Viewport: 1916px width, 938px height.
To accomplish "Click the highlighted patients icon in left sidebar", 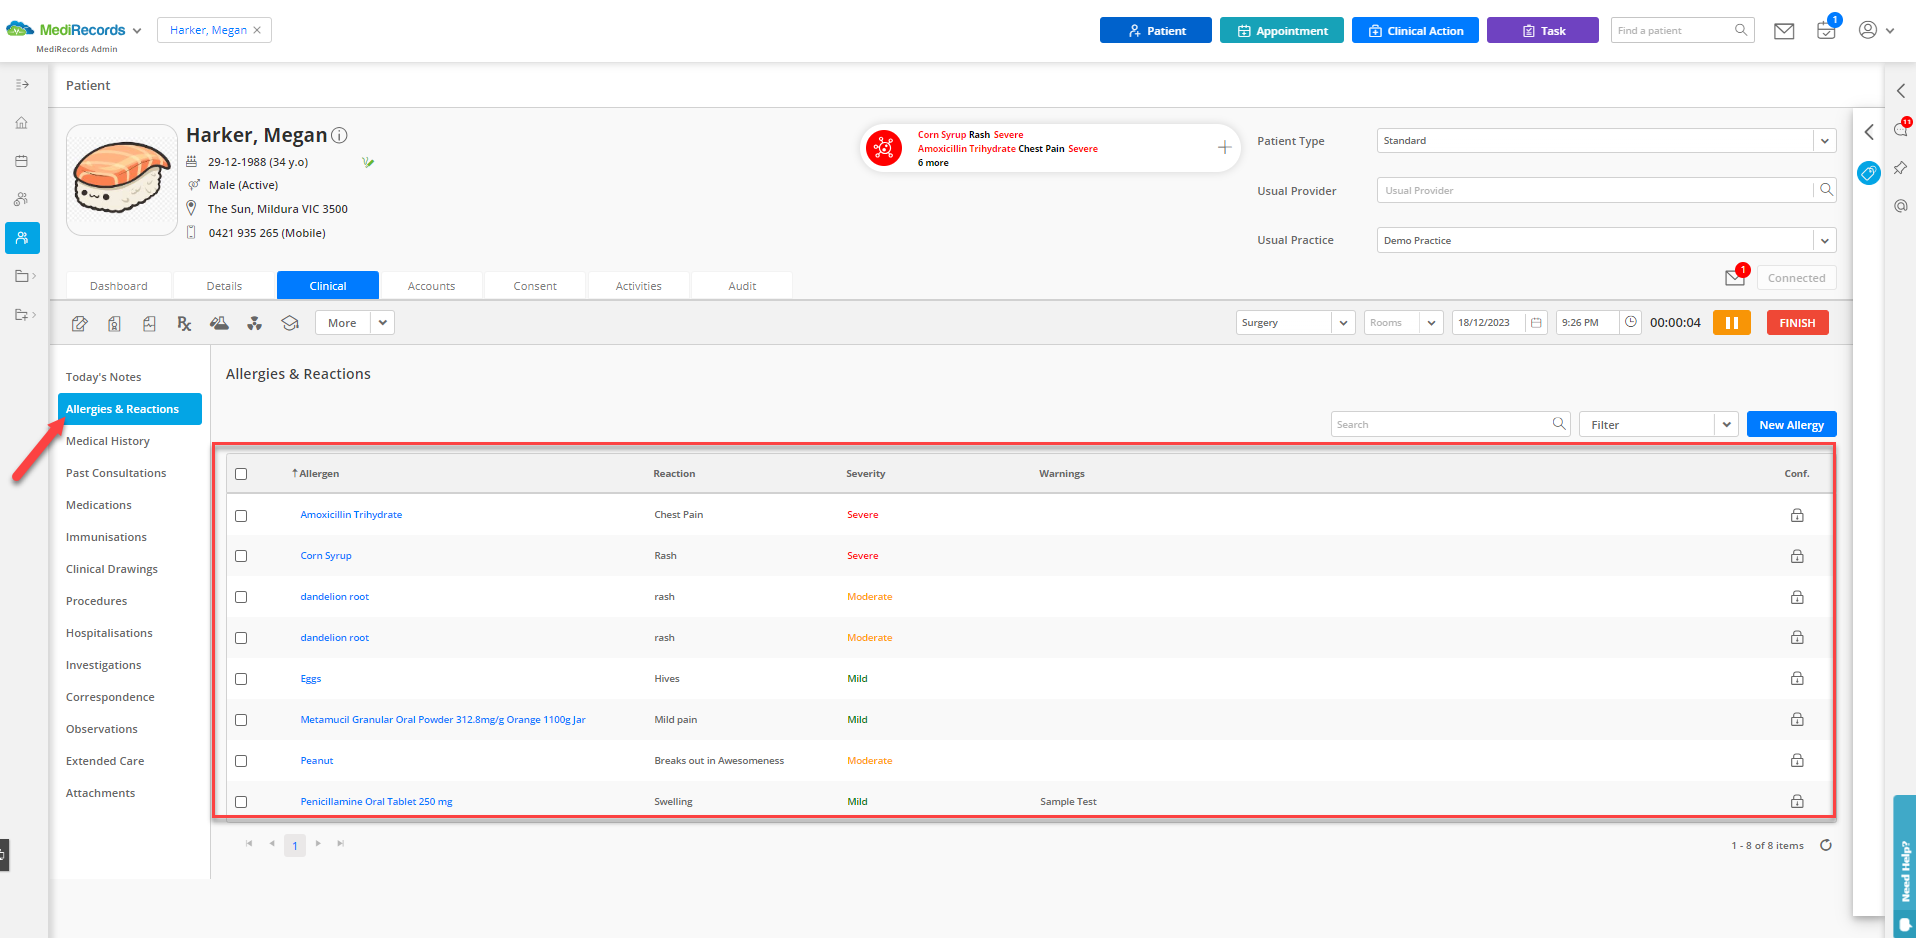I will point(22,238).
